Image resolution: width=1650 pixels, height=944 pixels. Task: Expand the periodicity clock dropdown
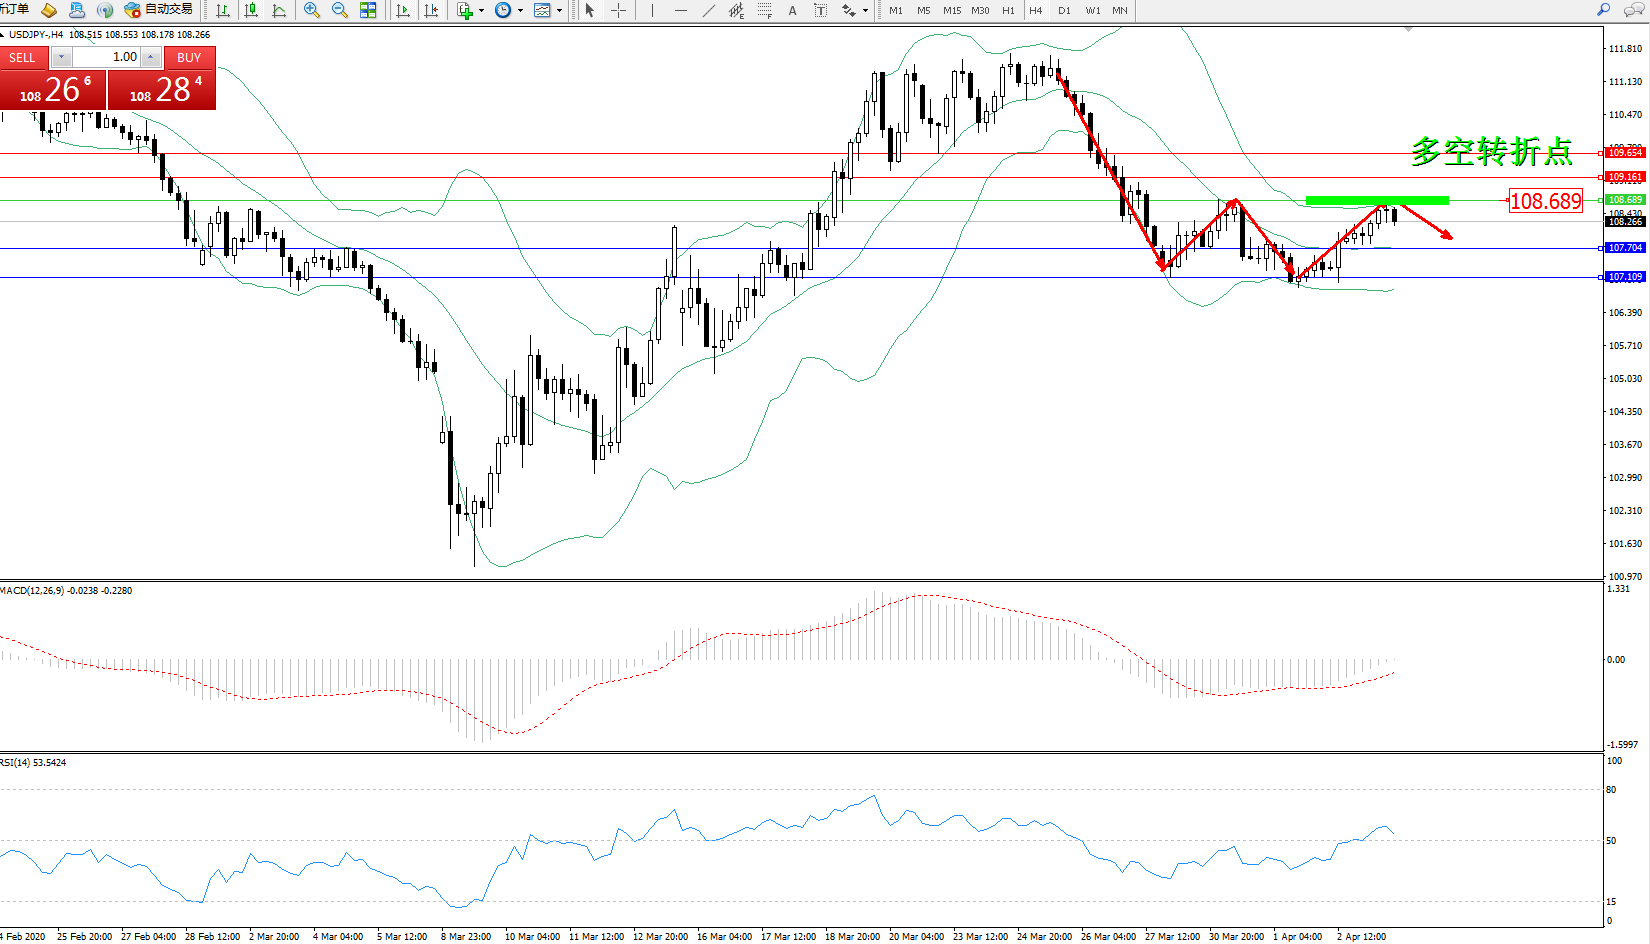[520, 10]
